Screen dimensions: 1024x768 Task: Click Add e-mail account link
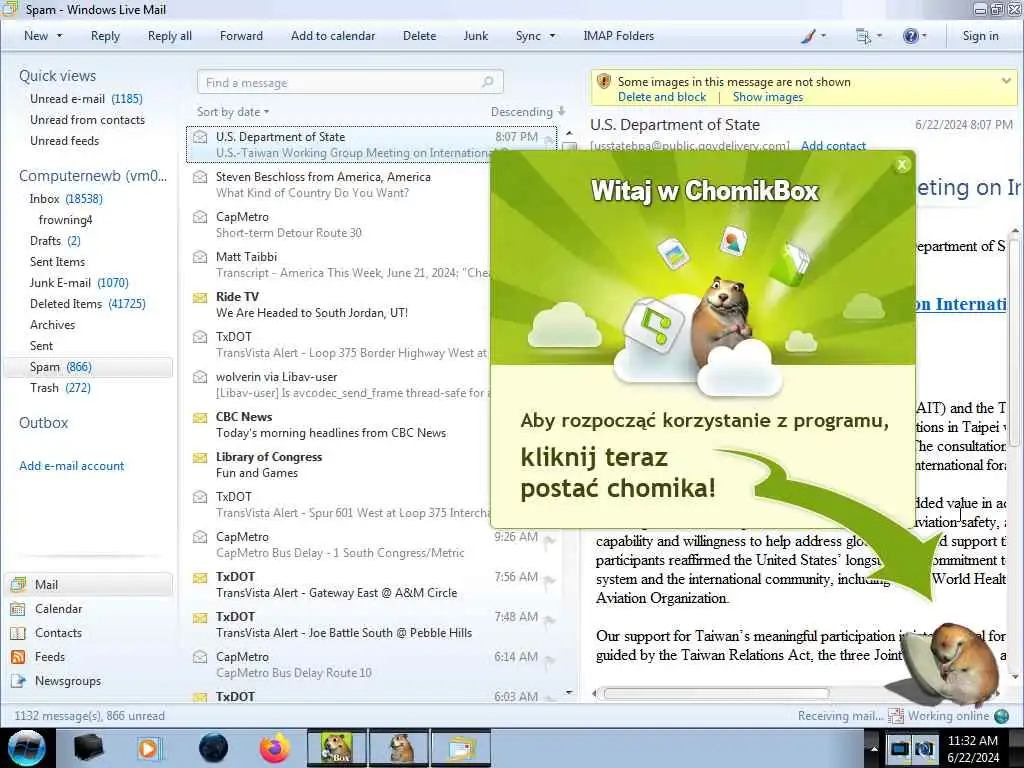[71, 466]
